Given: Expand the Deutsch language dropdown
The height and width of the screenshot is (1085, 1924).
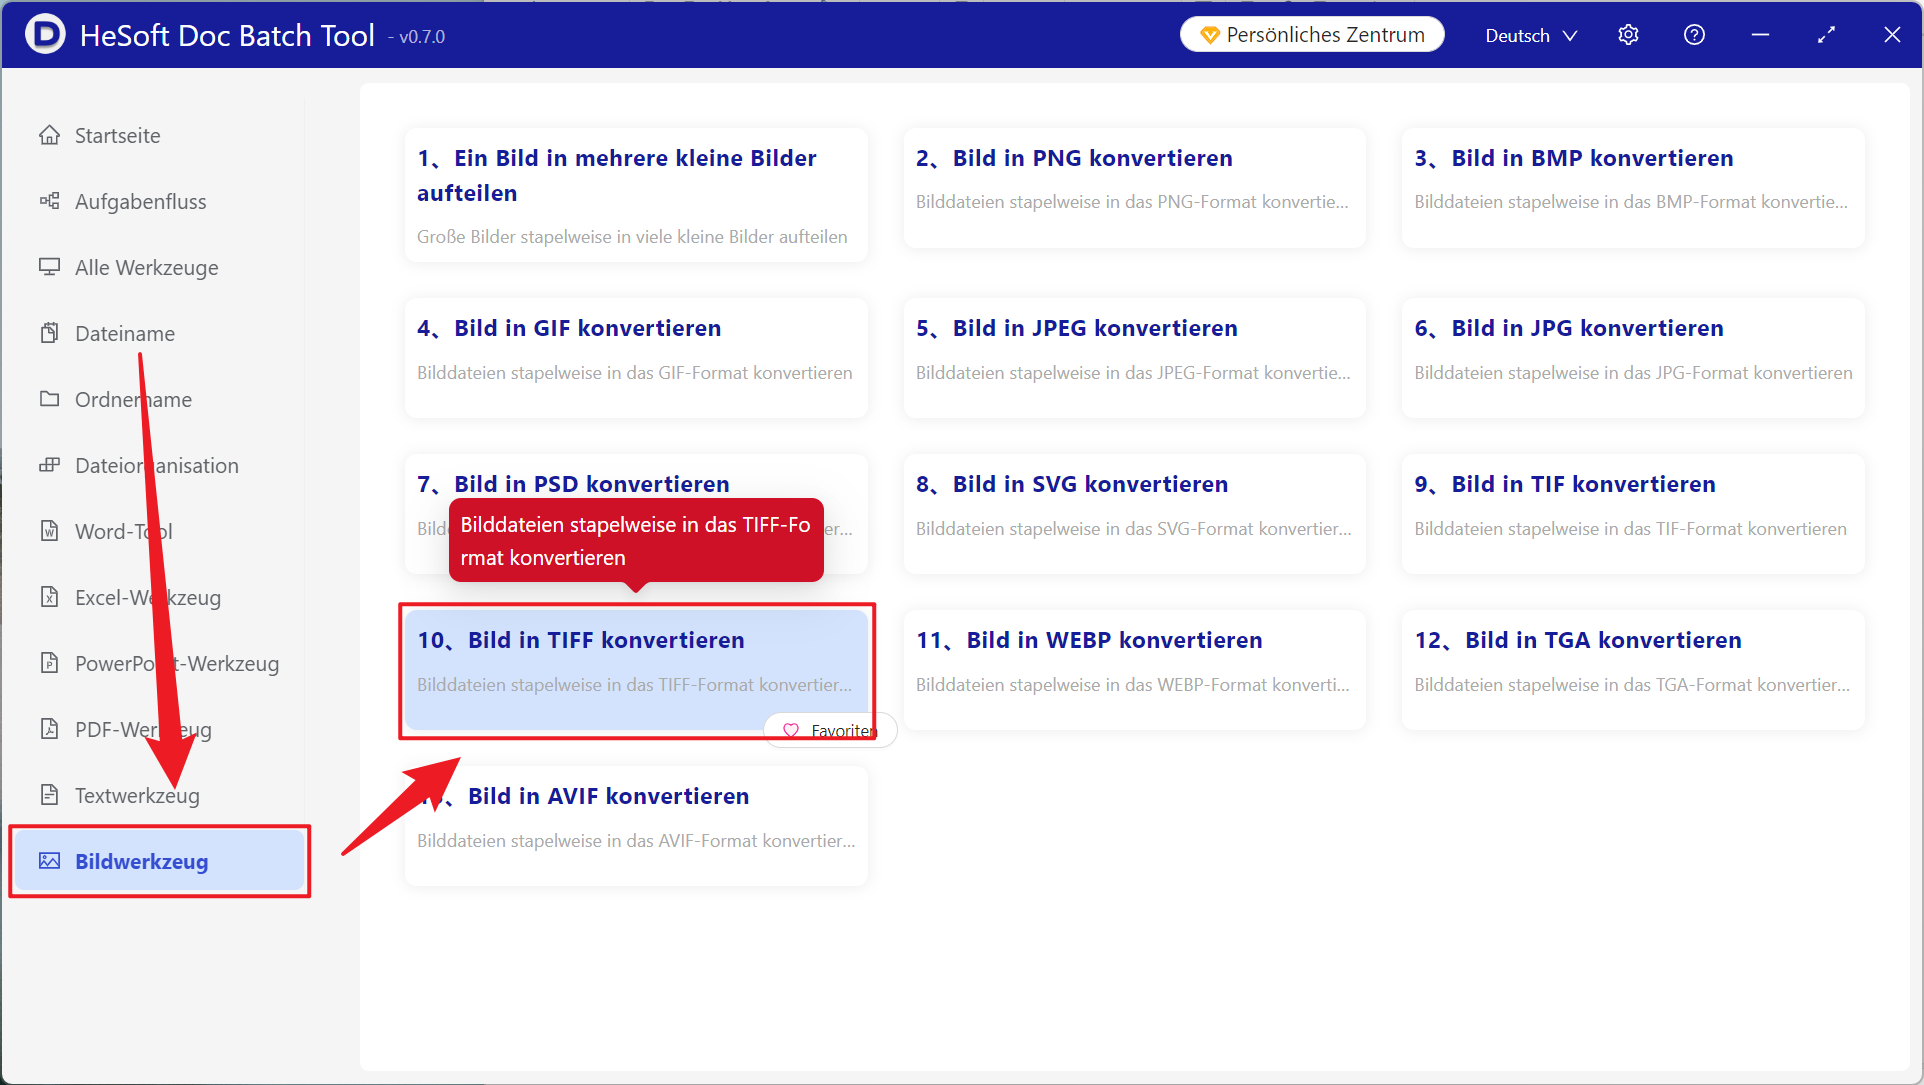Looking at the screenshot, I should click(1530, 35).
